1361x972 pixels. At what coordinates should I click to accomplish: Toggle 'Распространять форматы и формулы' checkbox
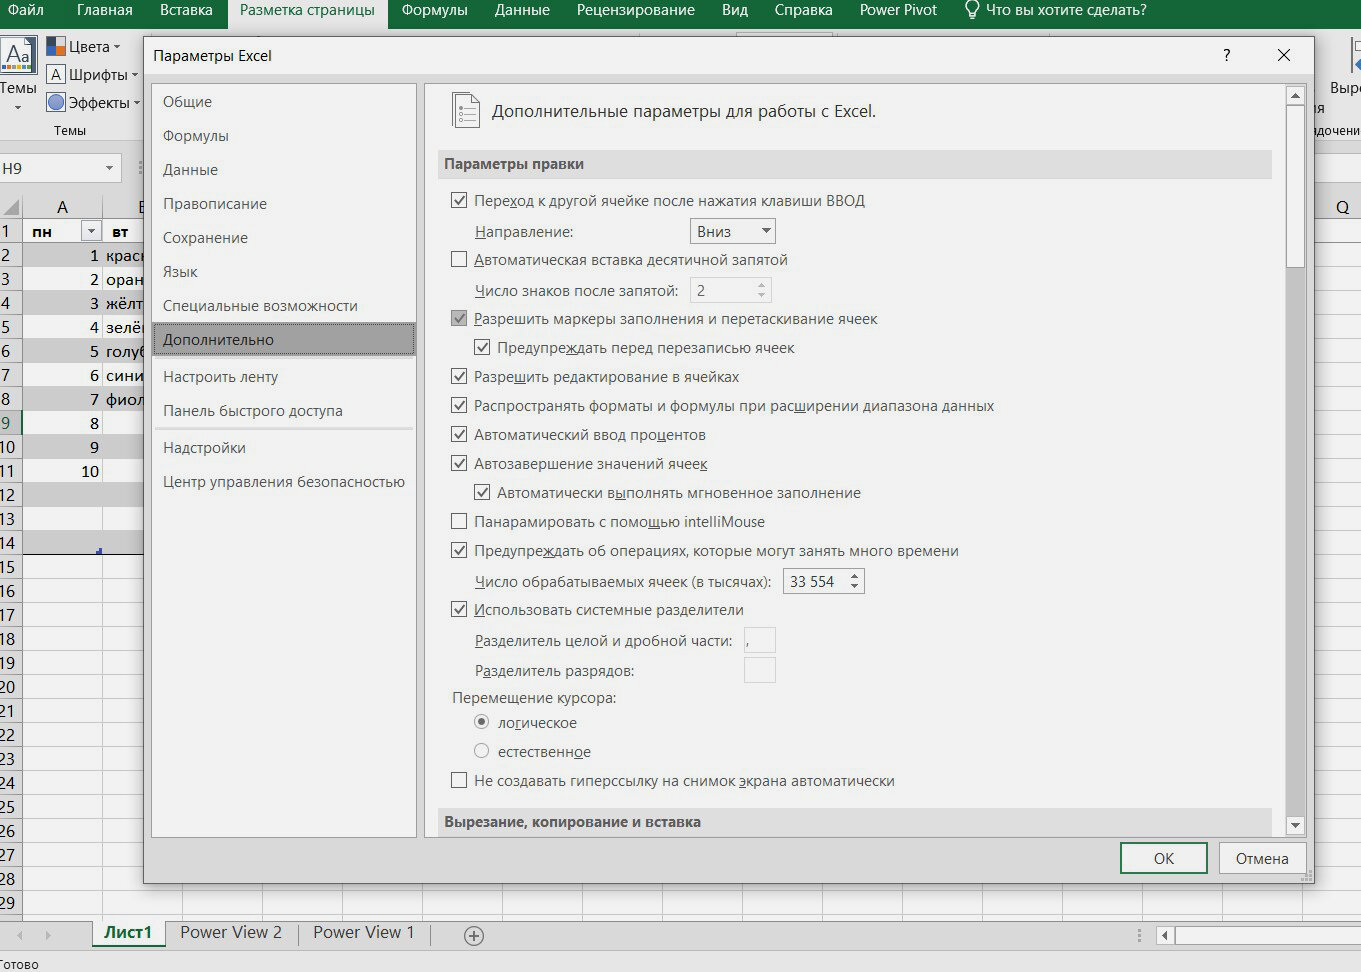coord(459,406)
